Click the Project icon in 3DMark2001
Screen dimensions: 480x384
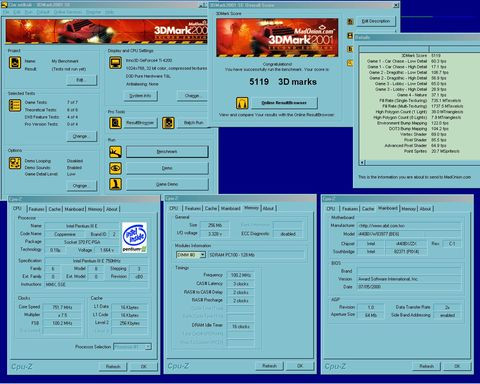[15, 62]
